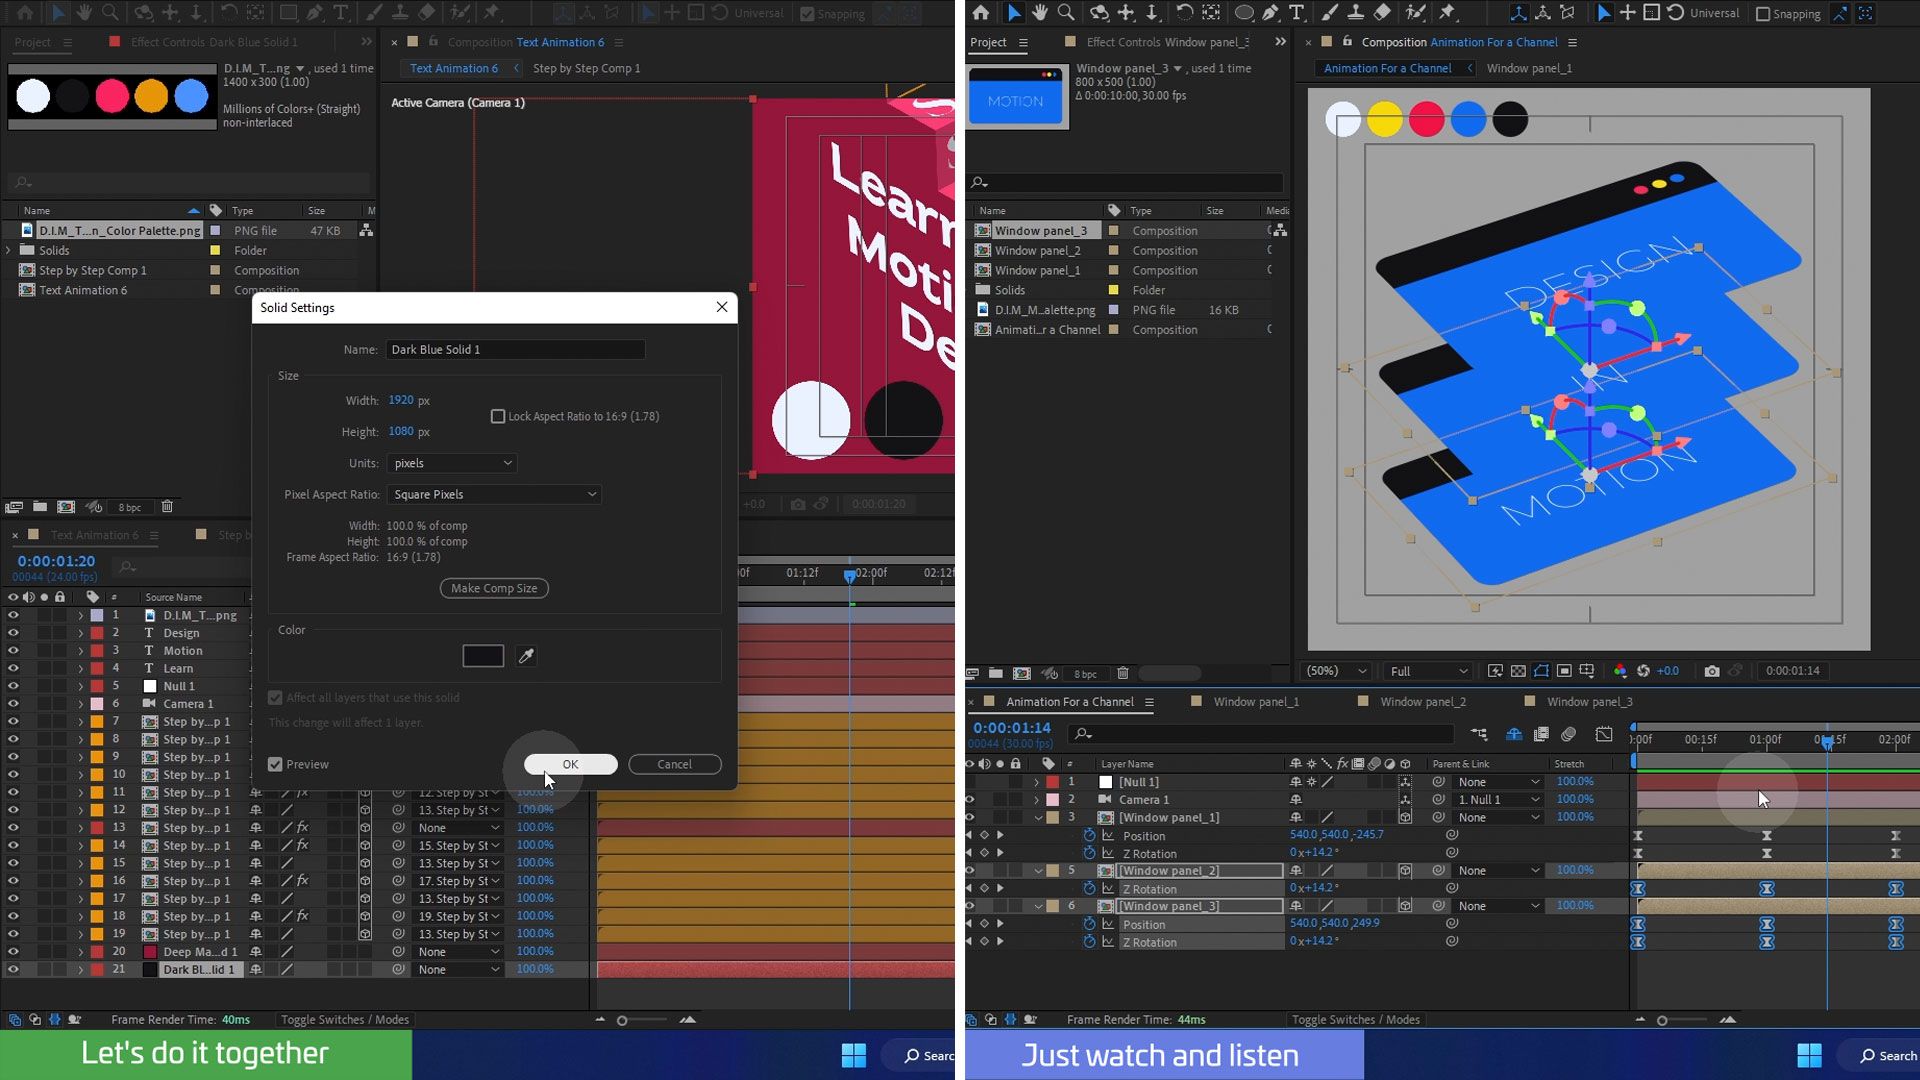Click the Puppet Pin tool in right toolbar
Viewport: 1920px width, 1080px height.
click(1447, 13)
